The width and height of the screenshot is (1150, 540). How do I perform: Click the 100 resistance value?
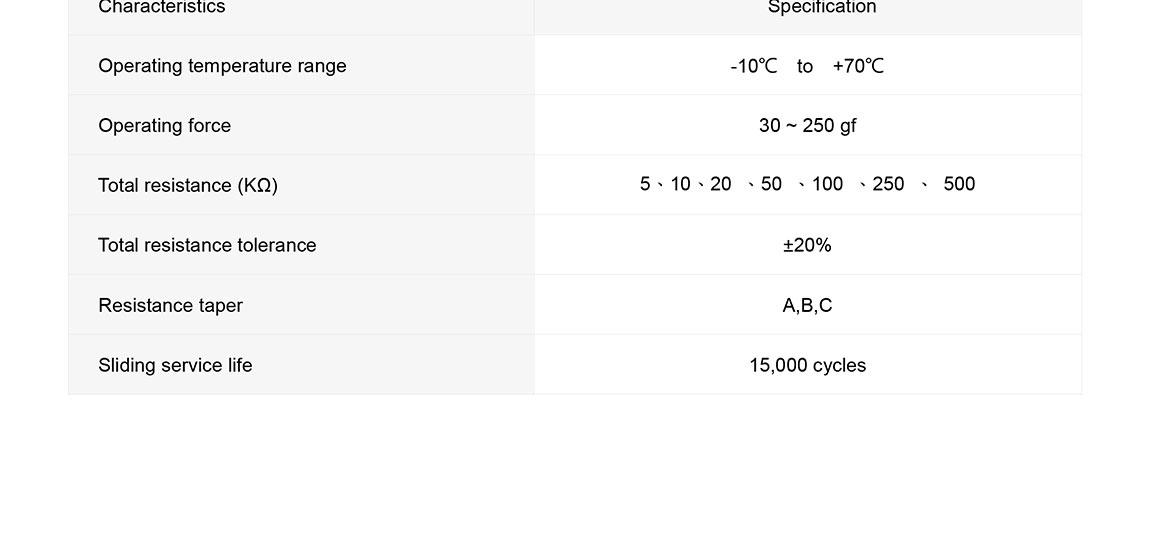point(827,184)
